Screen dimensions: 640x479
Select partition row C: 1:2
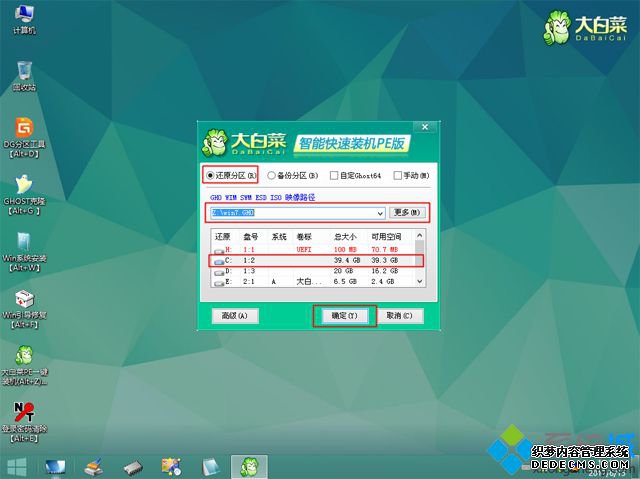tap(313, 260)
